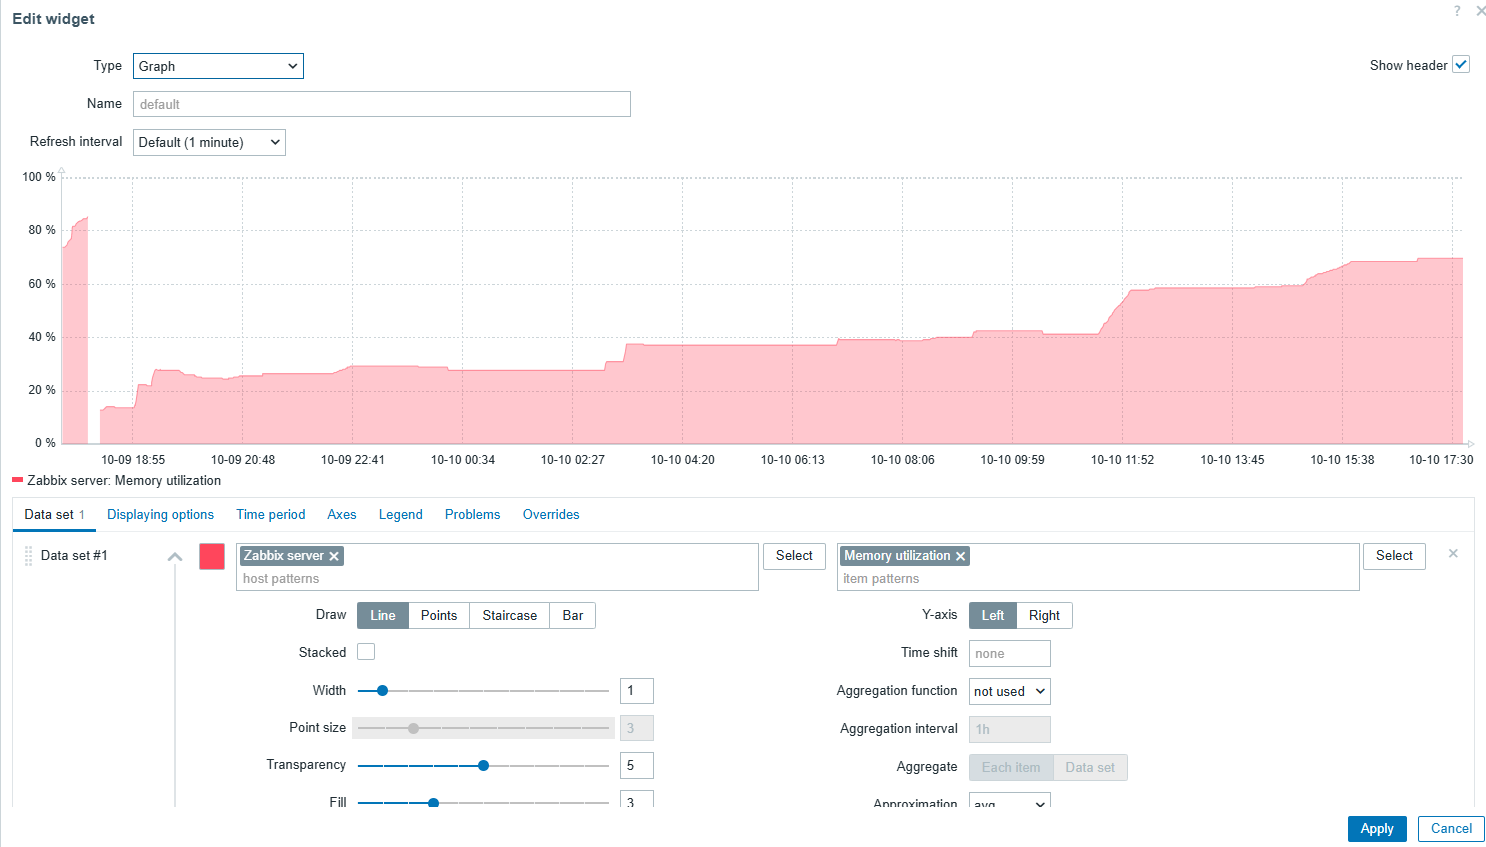The height and width of the screenshot is (847, 1486).
Task: Switch to Displaying options tab
Action: pos(160,514)
